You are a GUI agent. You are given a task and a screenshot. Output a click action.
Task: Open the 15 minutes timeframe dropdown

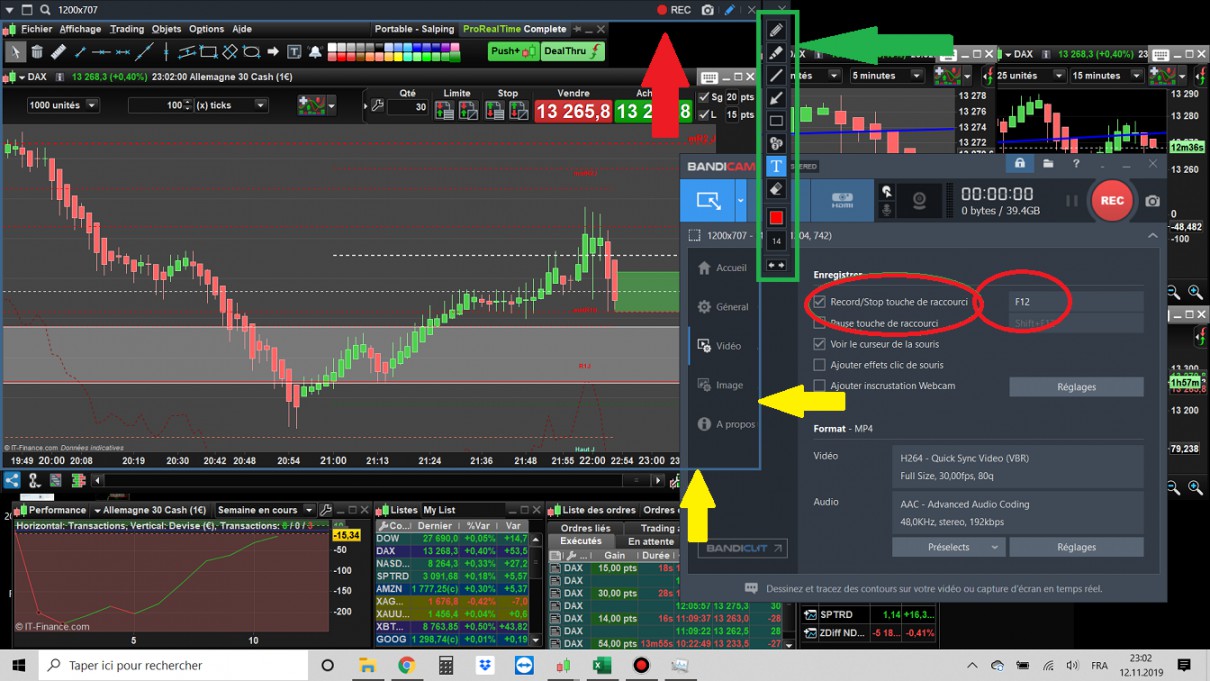pos(1105,75)
